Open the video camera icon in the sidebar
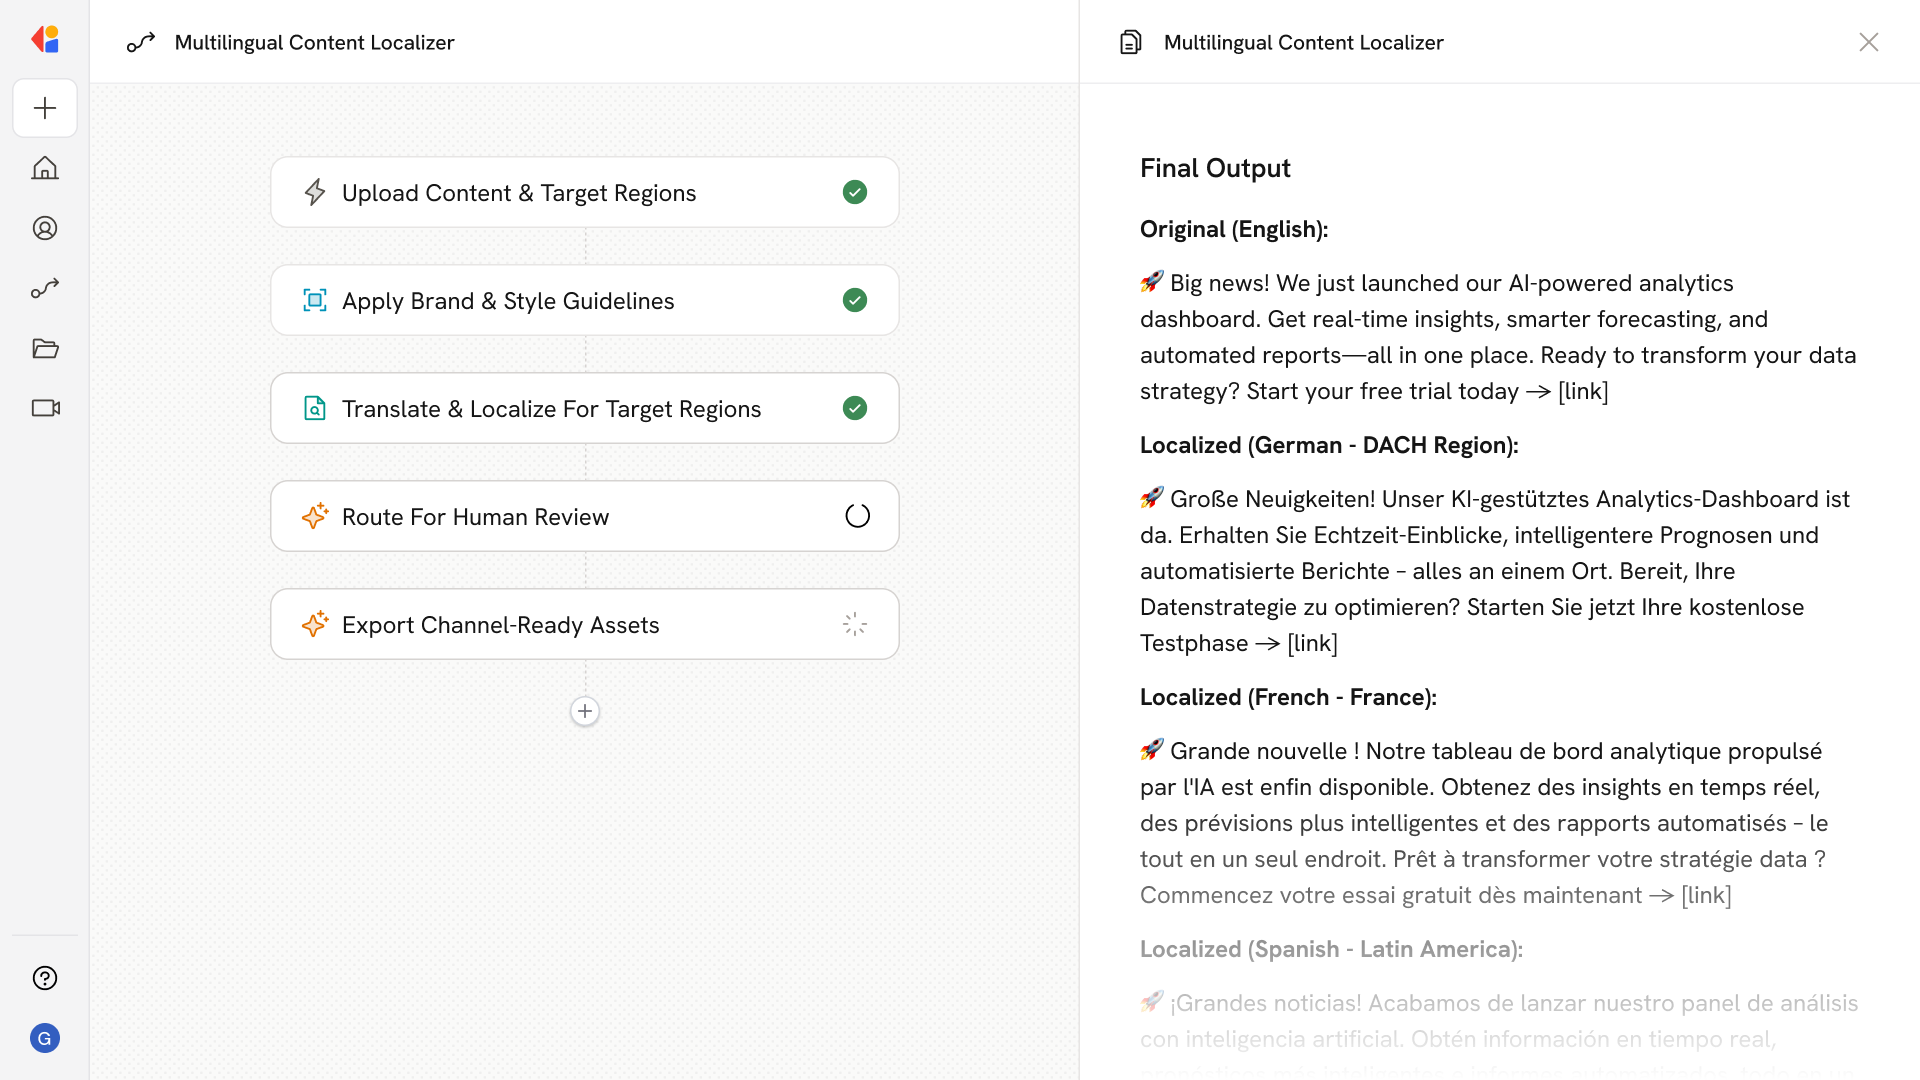The height and width of the screenshot is (1080, 1920). (45, 408)
